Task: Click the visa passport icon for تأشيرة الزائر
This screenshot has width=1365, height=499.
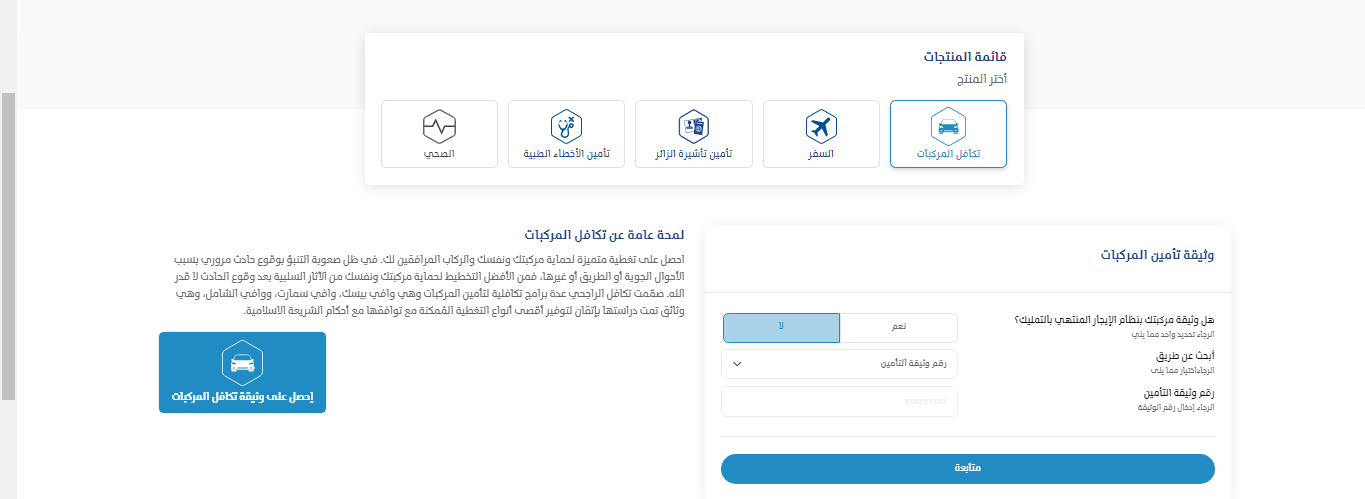Action: [693, 127]
